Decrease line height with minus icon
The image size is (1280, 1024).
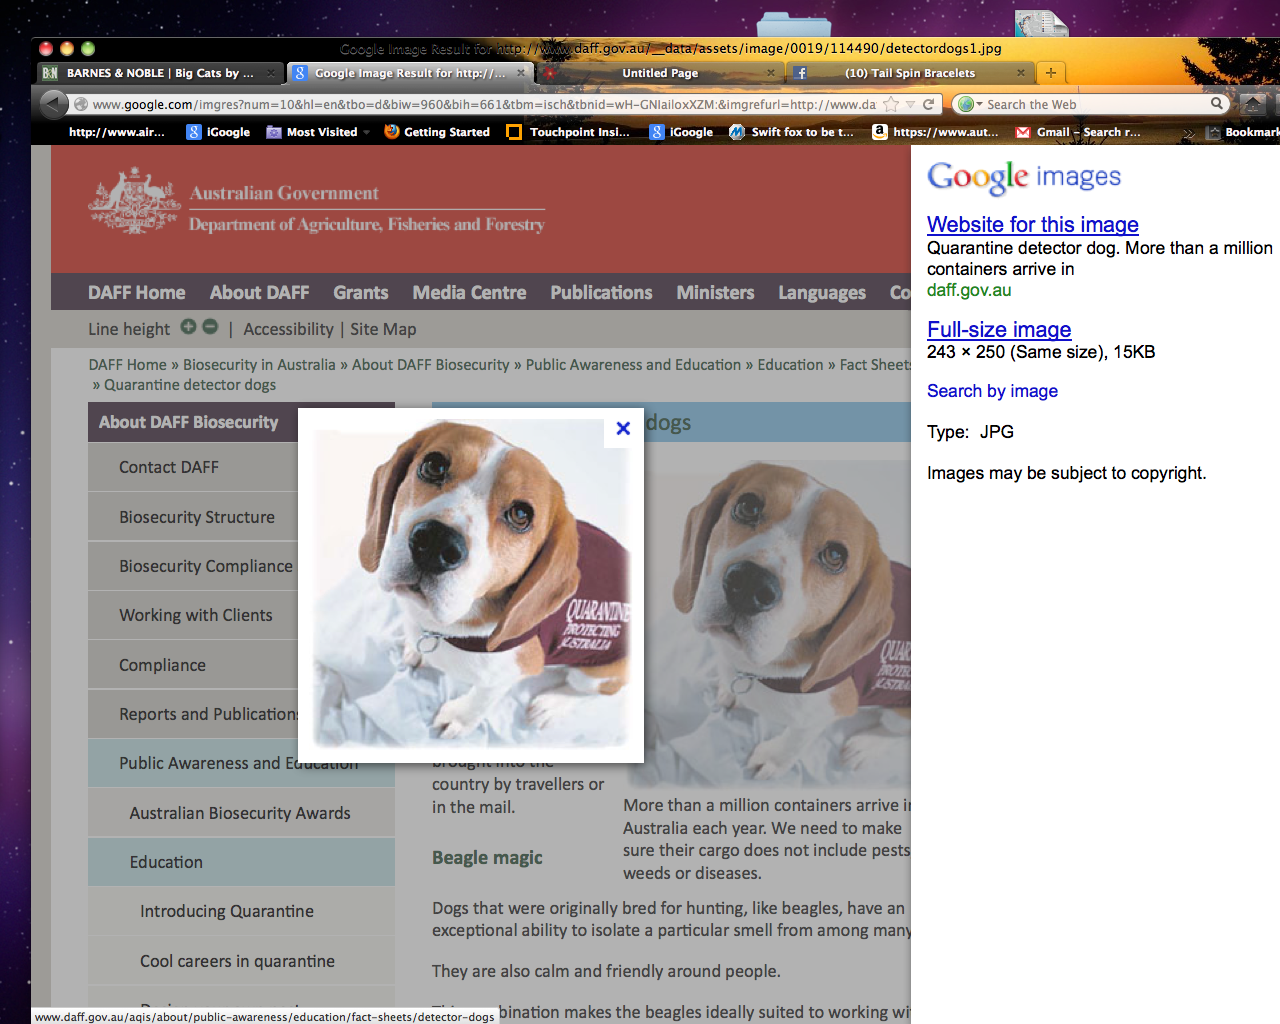click(x=210, y=327)
